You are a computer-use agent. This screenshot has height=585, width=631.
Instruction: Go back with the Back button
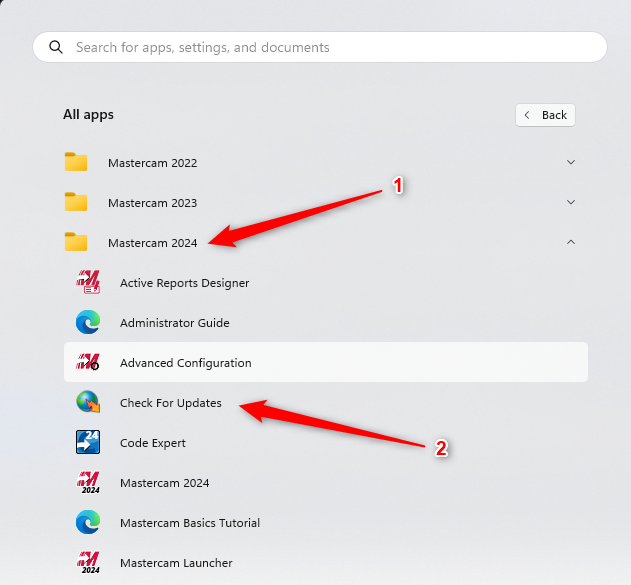click(x=545, y=115)
